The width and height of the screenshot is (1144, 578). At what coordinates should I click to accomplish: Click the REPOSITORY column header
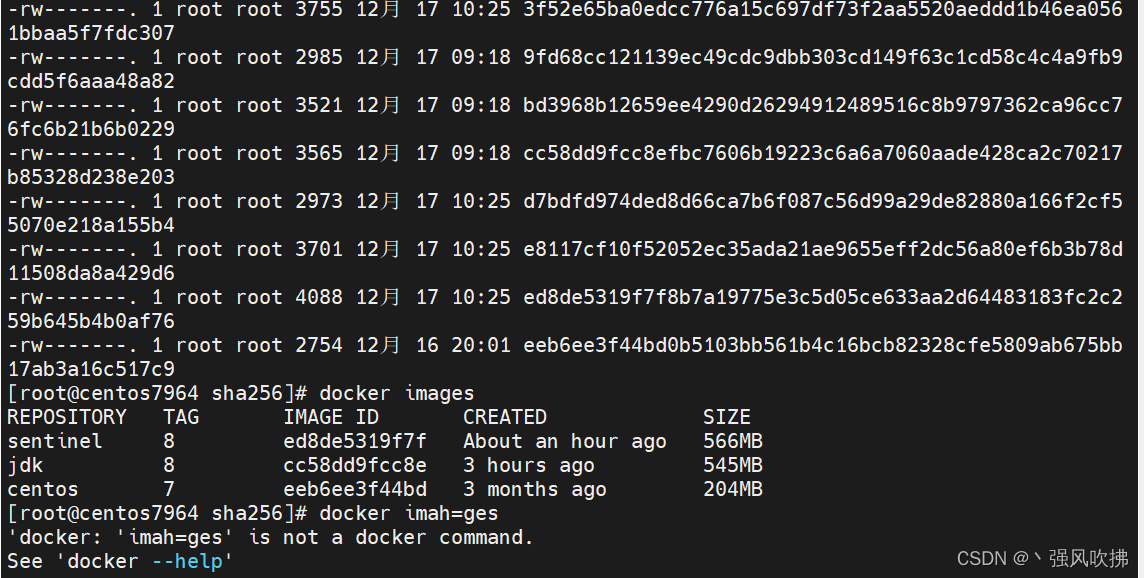pyautogui.click(x=67, y=417)
